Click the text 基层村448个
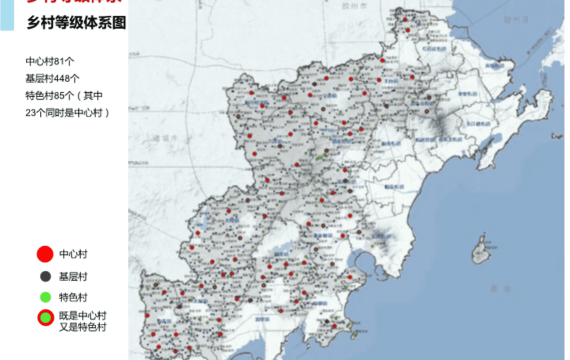This screenshot has height=360, width=570. (x=52, y=78)
